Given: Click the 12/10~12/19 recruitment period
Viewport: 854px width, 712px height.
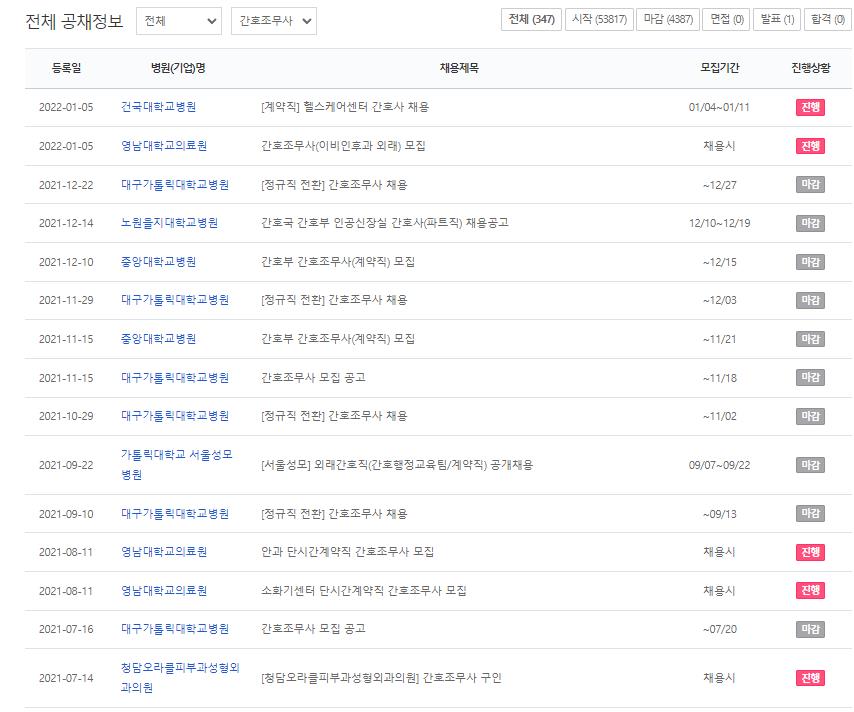Looking at the screenshot, I should tap(719, 223).
